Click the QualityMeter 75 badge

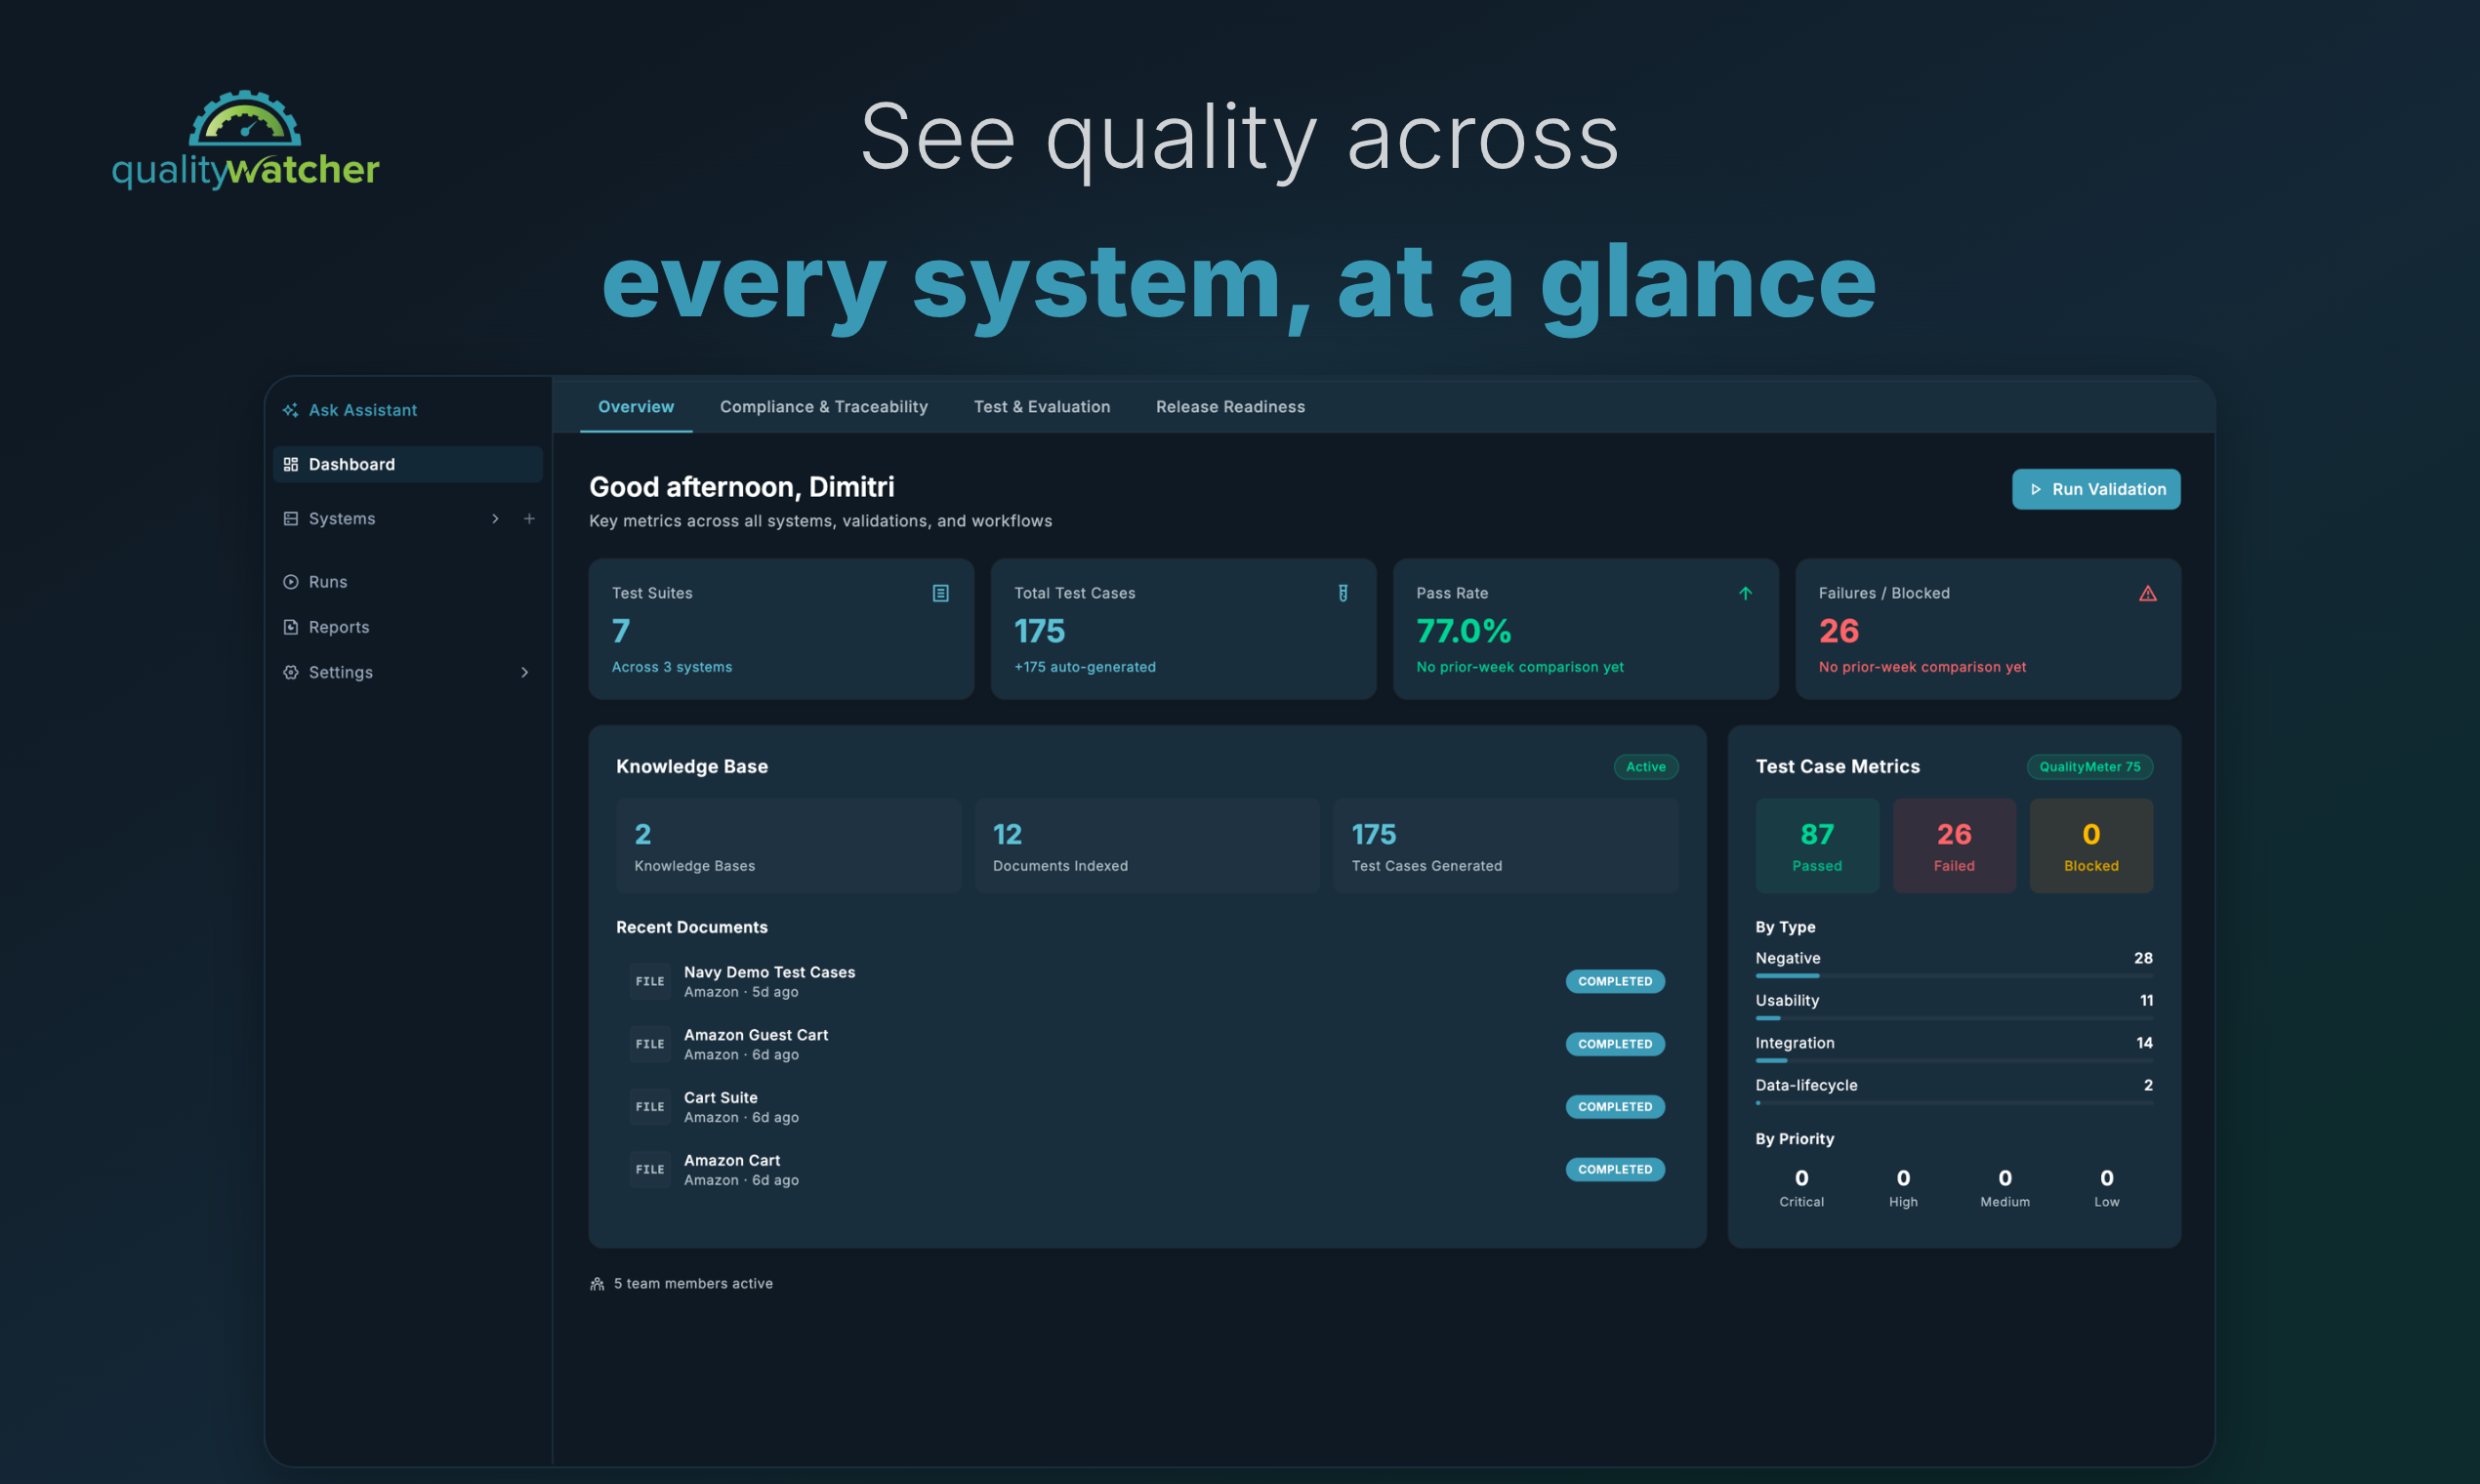(x=2089, y=767)
